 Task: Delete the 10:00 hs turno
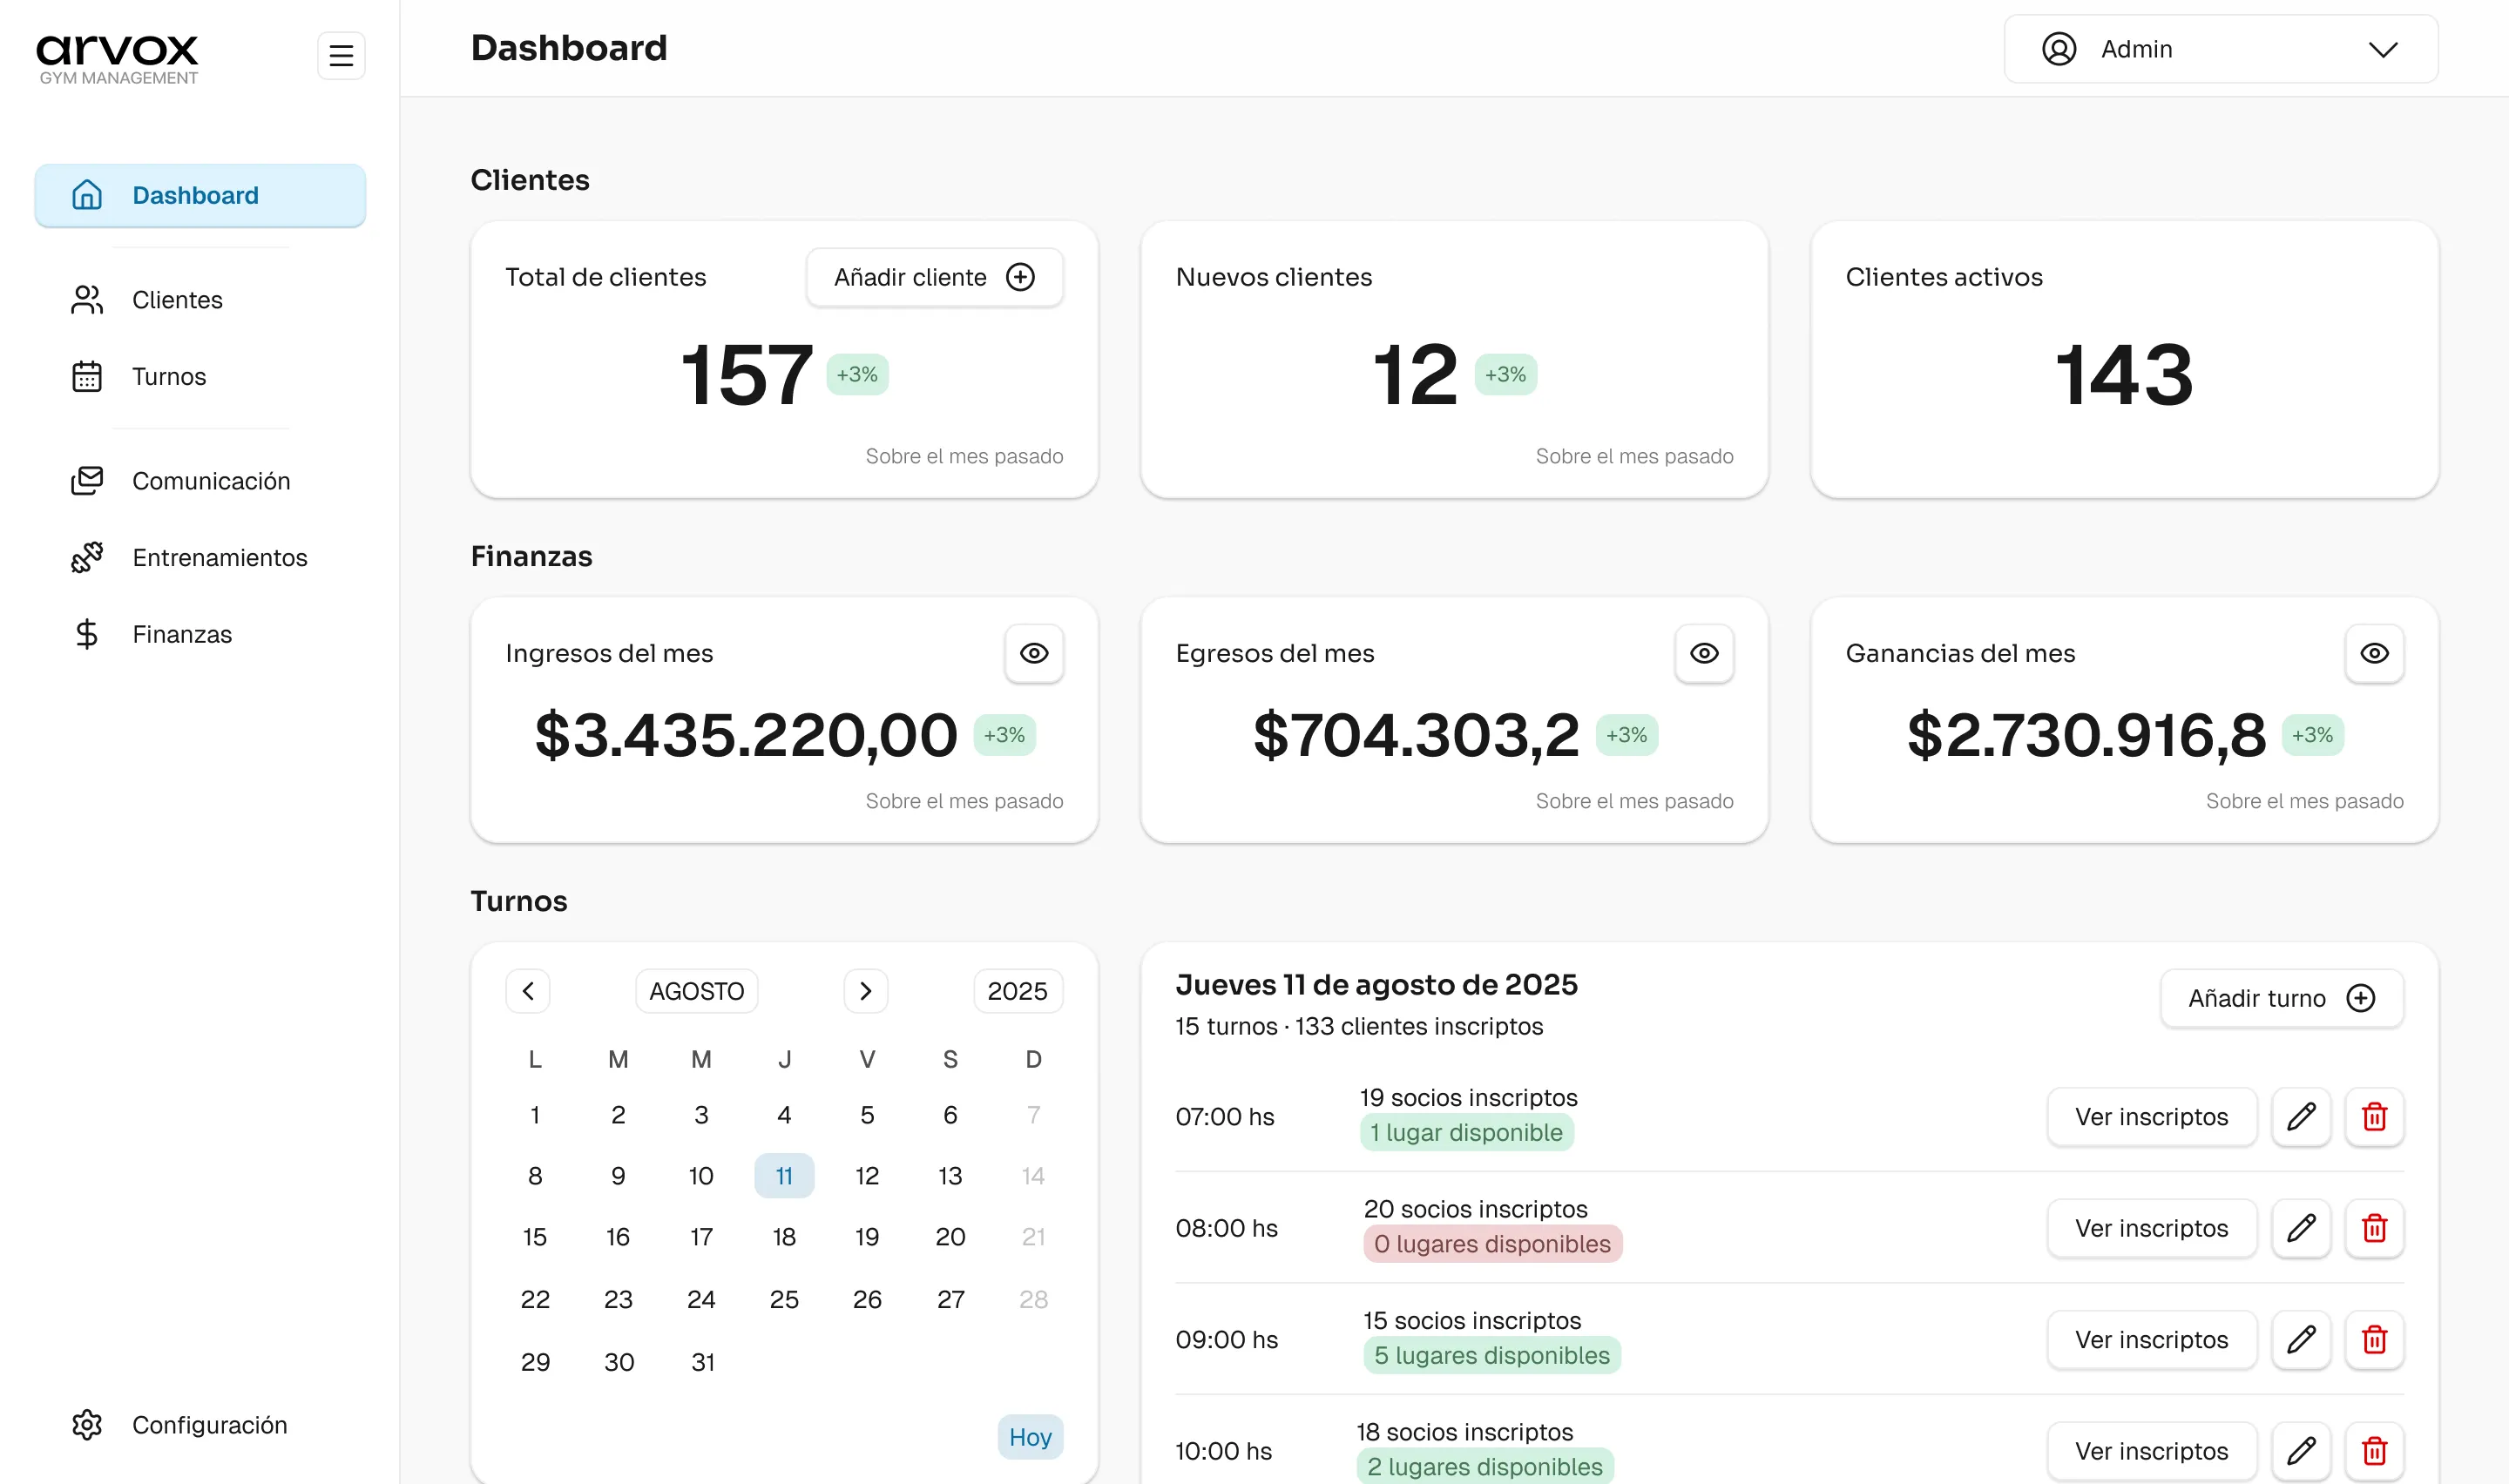[2374, 1451]
